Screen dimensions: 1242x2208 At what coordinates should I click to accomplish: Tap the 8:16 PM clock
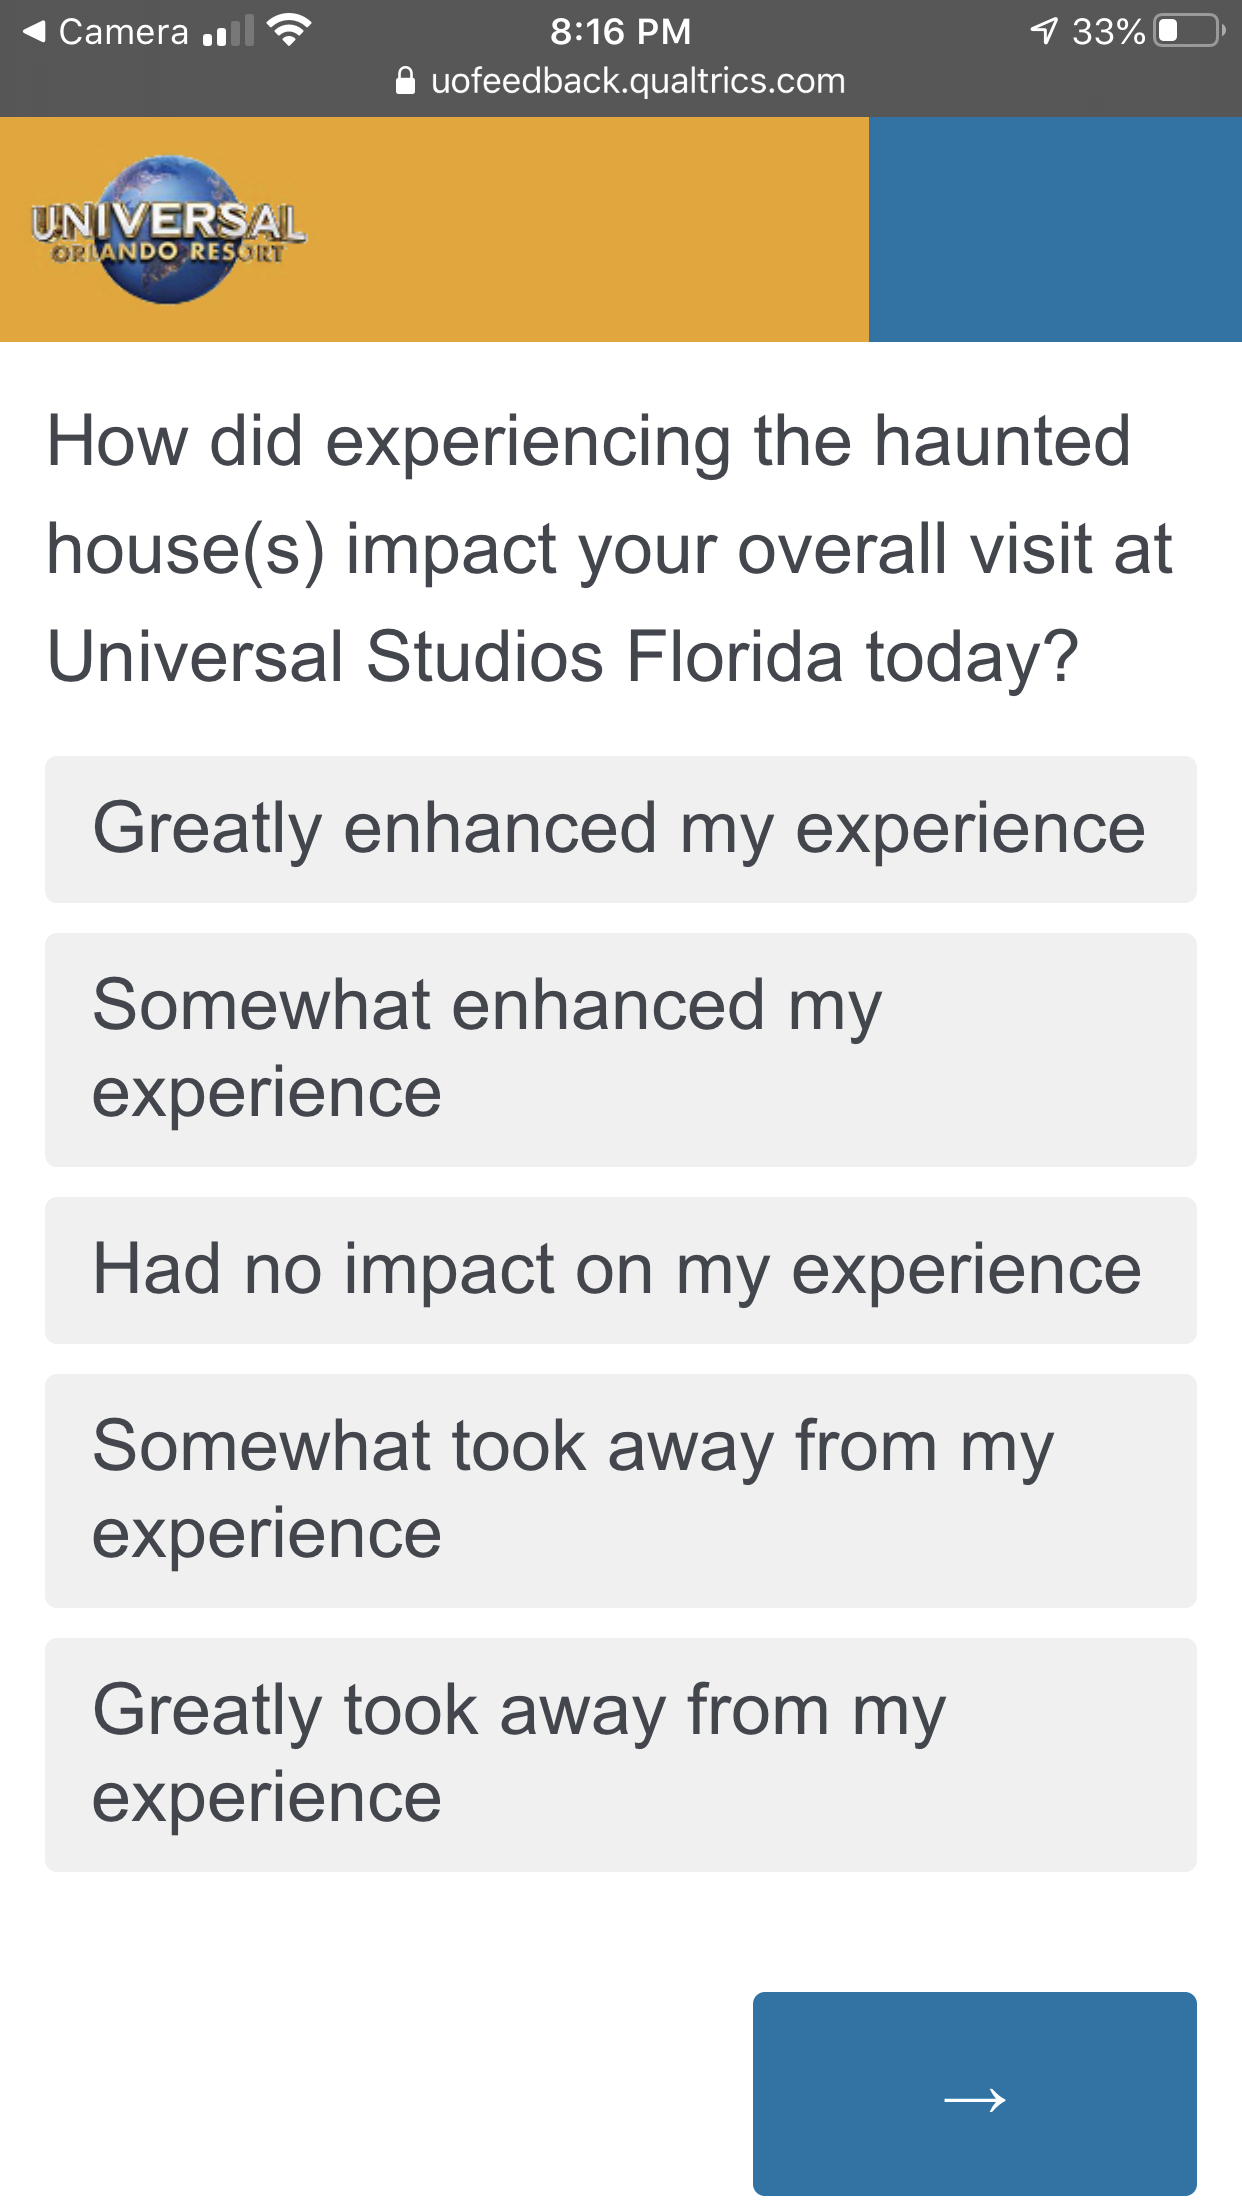[x=620, y=32]
